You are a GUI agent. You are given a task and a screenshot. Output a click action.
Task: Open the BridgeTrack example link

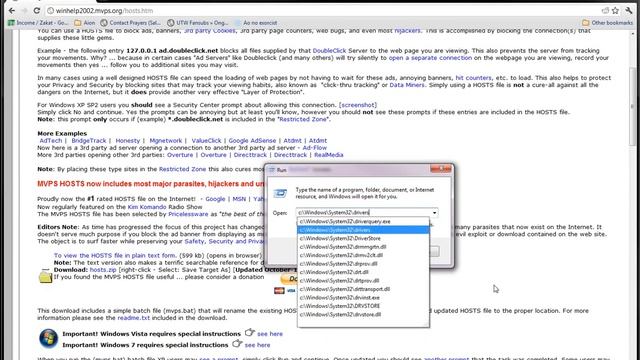tap(89, 140)
